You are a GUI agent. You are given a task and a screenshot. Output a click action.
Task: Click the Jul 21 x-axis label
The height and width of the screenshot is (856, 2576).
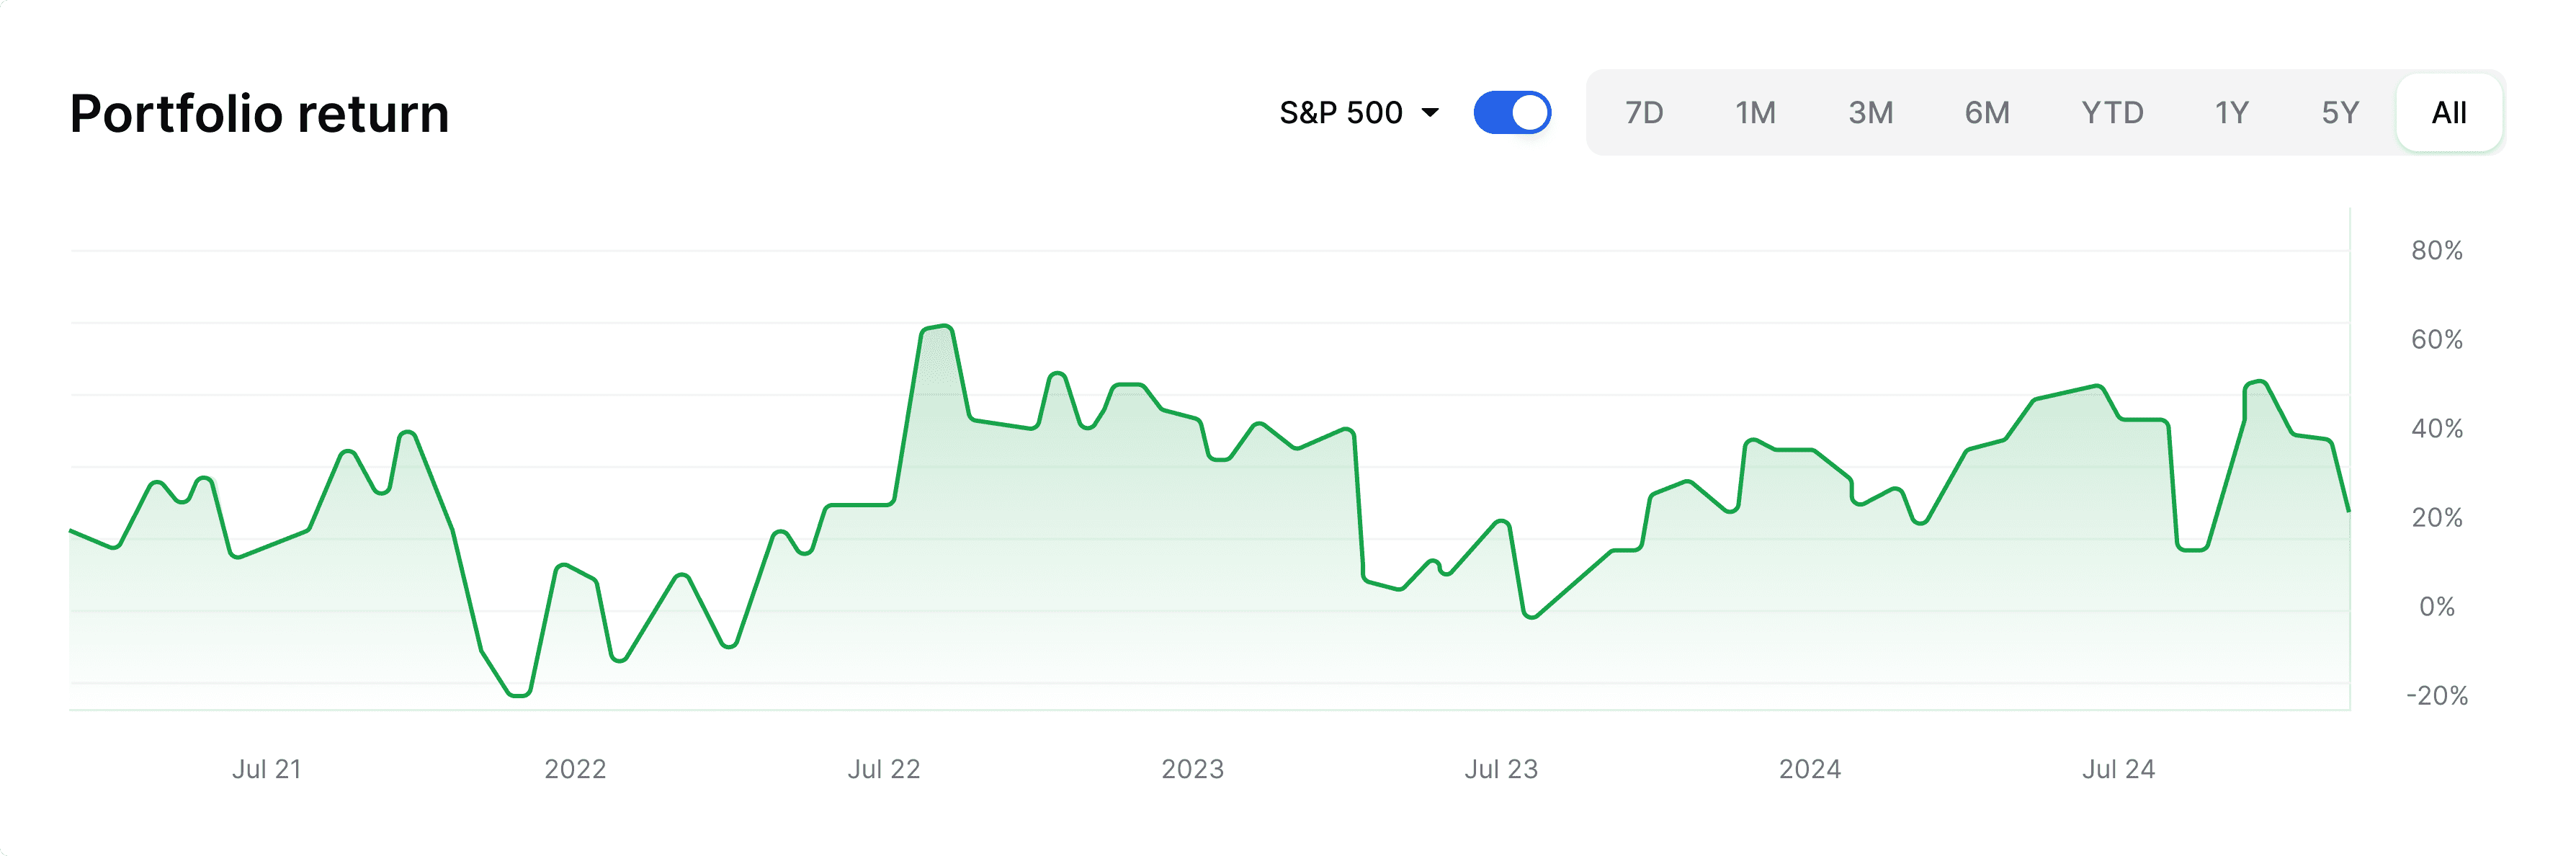point(267,769)
